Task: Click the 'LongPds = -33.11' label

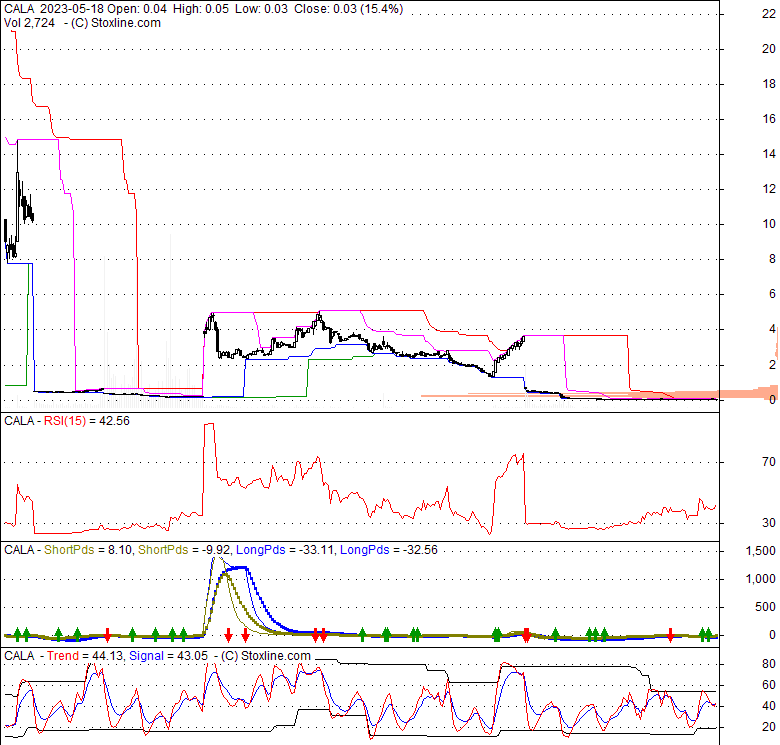Action: [285, 550]
